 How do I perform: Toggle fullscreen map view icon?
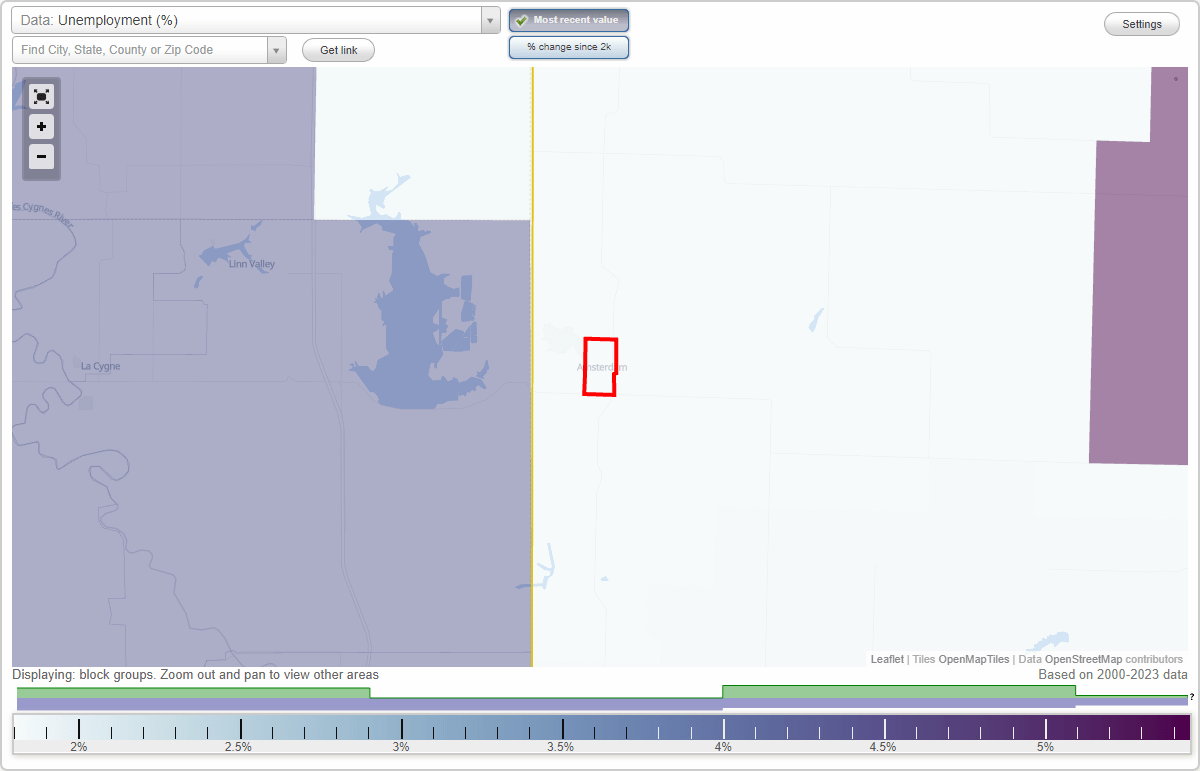point(41,96)
